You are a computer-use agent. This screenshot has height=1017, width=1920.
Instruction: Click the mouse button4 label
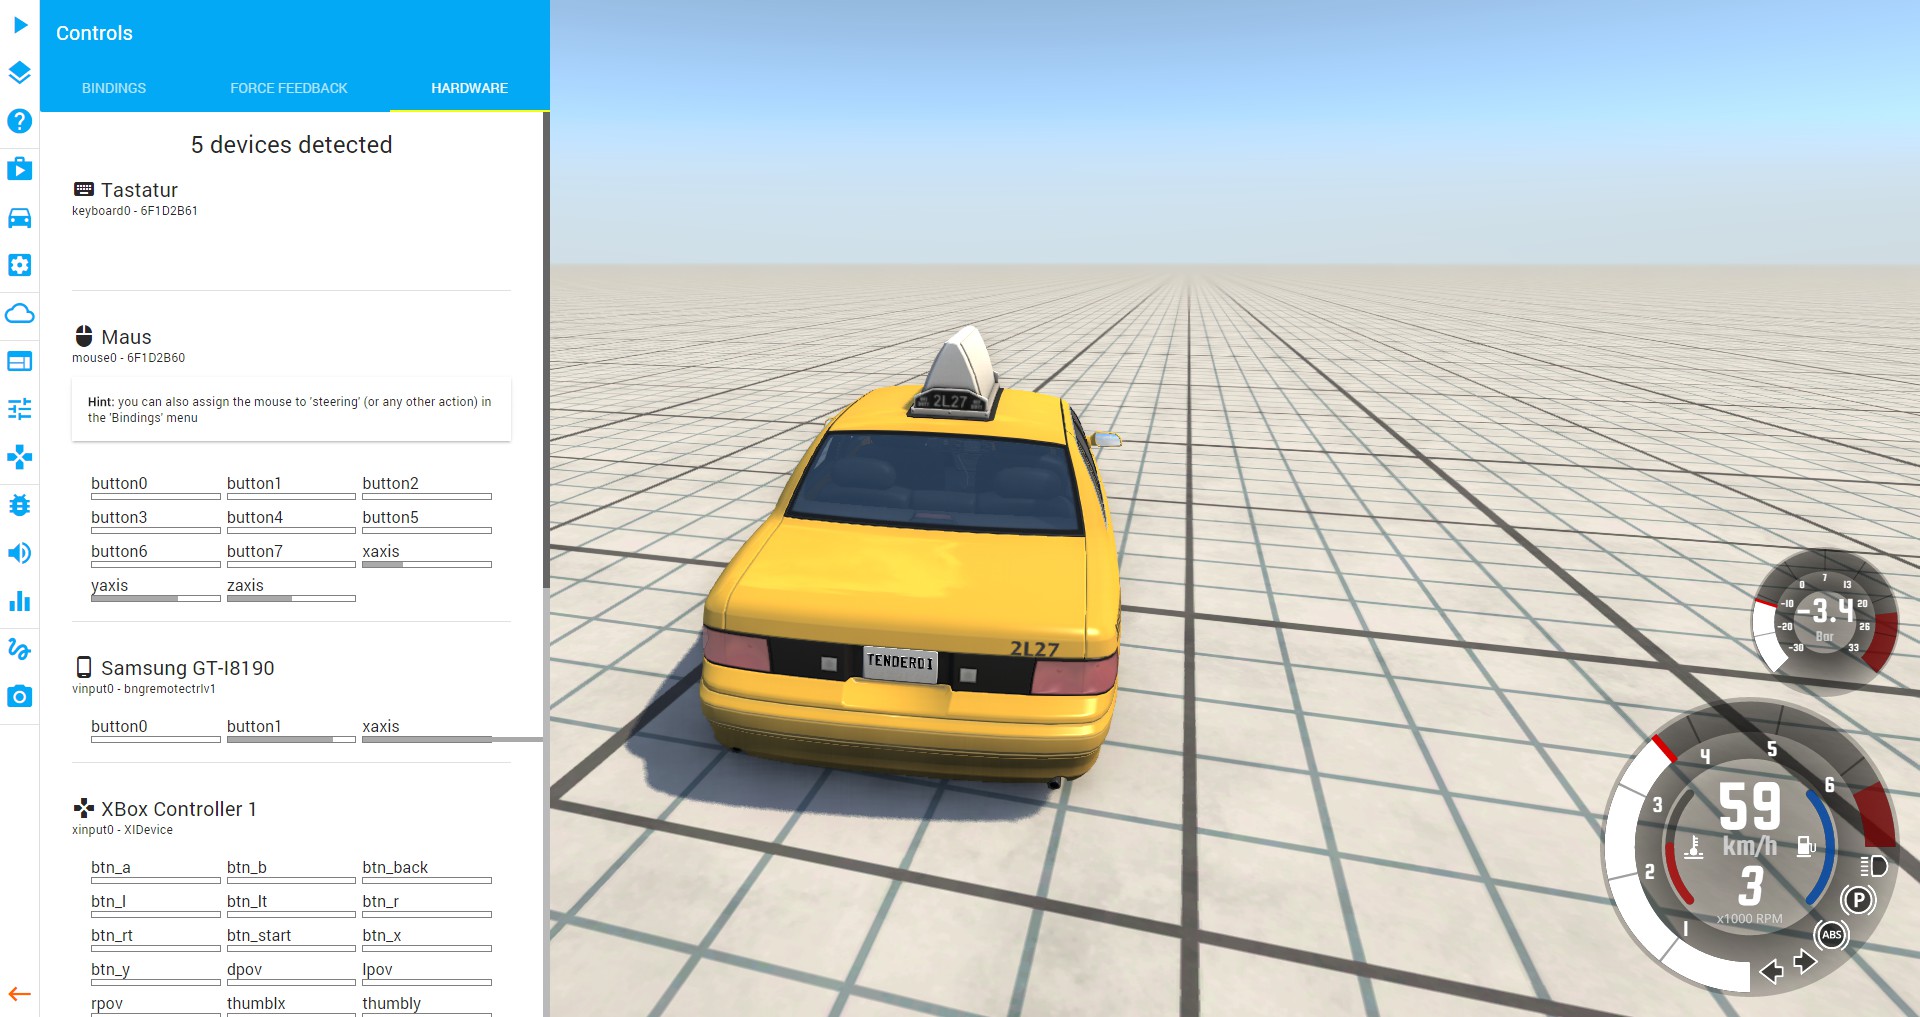[255, 517]
